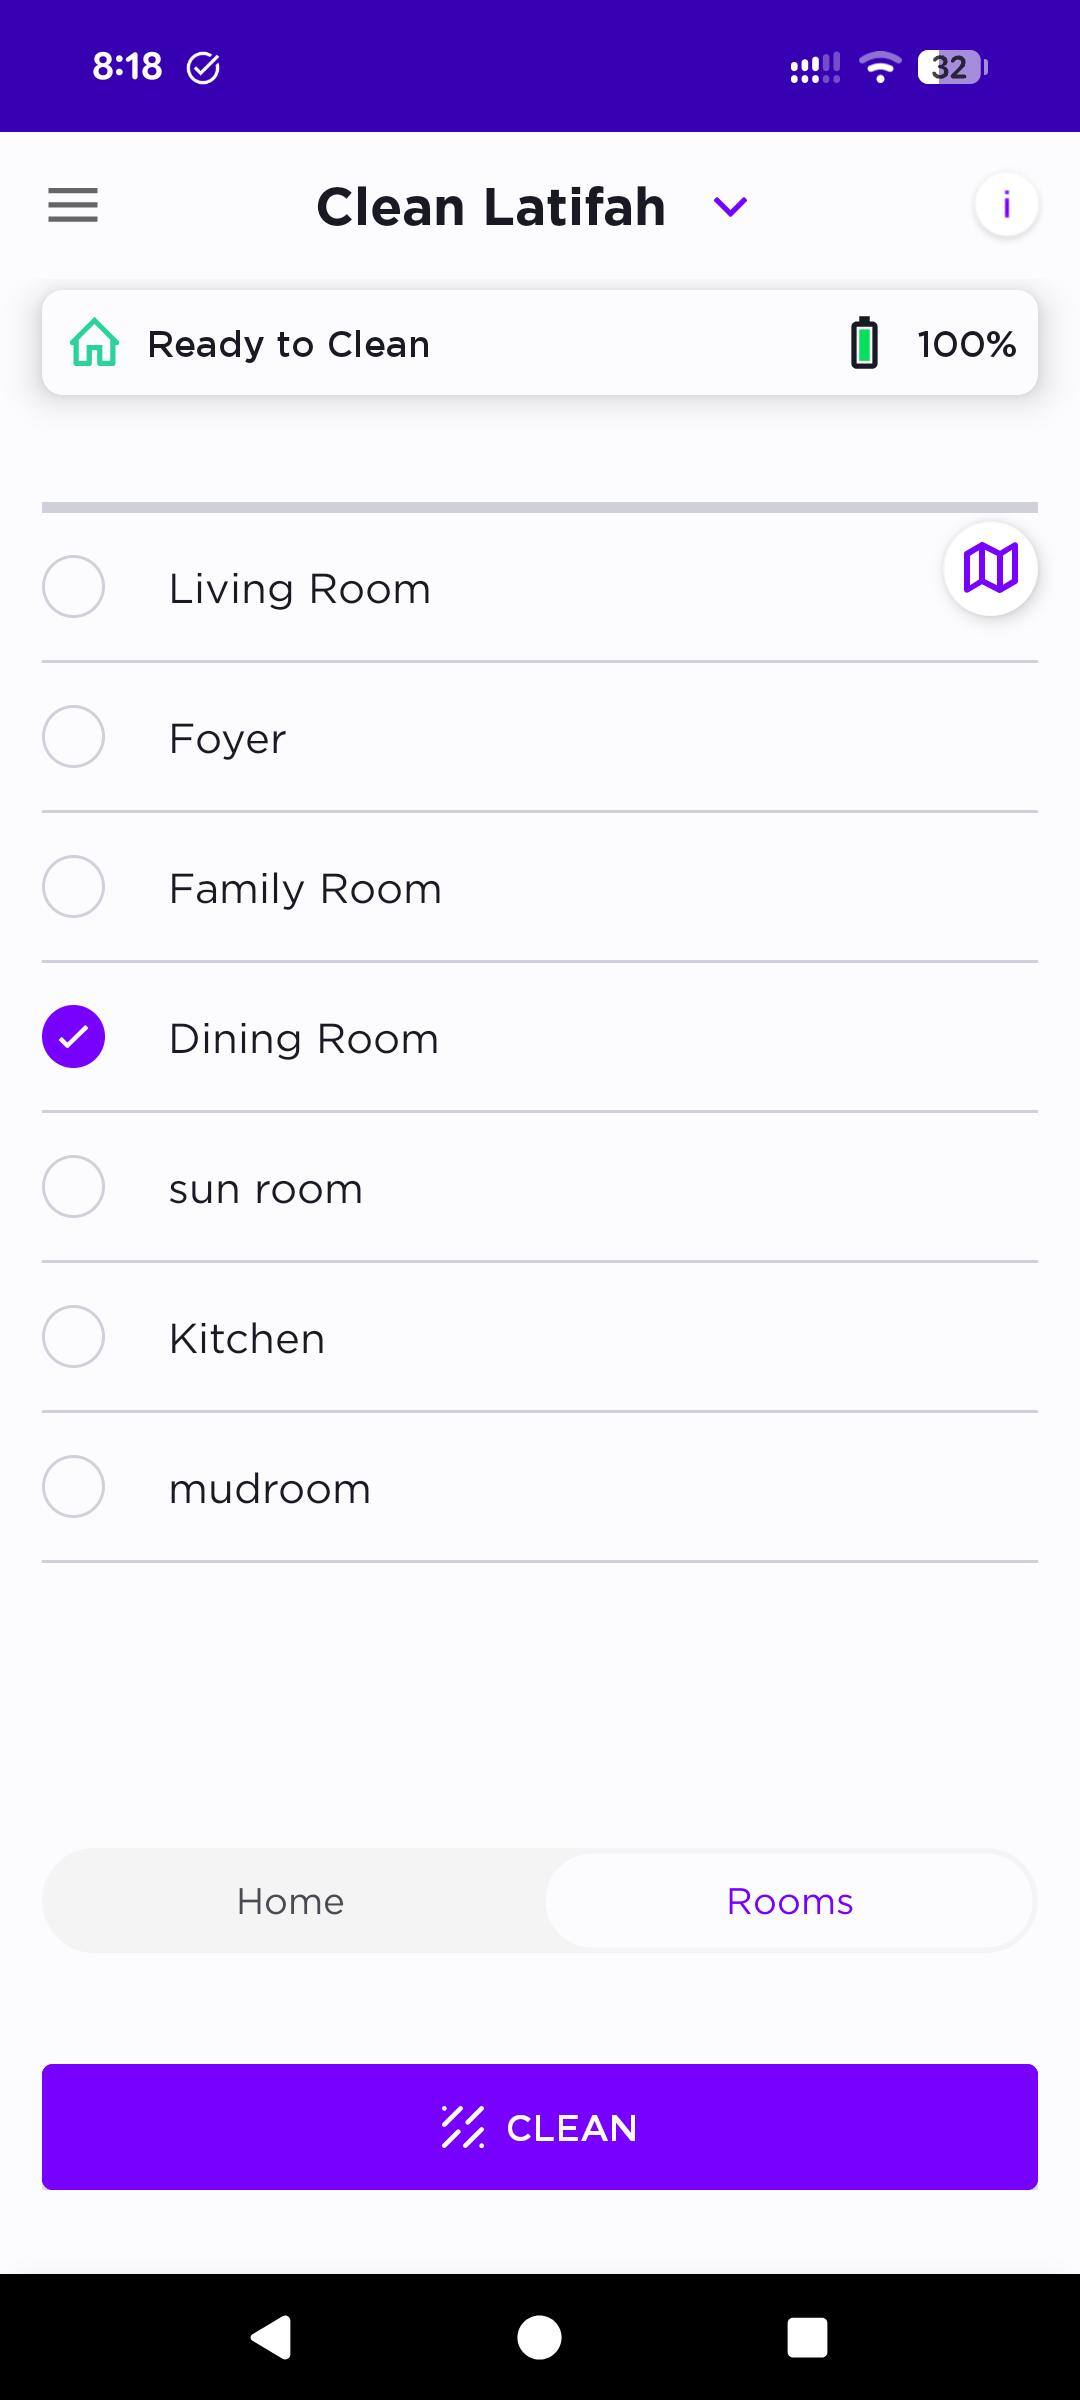This screenshot has width=1080, height=2400.
Task: Open Android recent apps button
Action: tap(807, 2338)
